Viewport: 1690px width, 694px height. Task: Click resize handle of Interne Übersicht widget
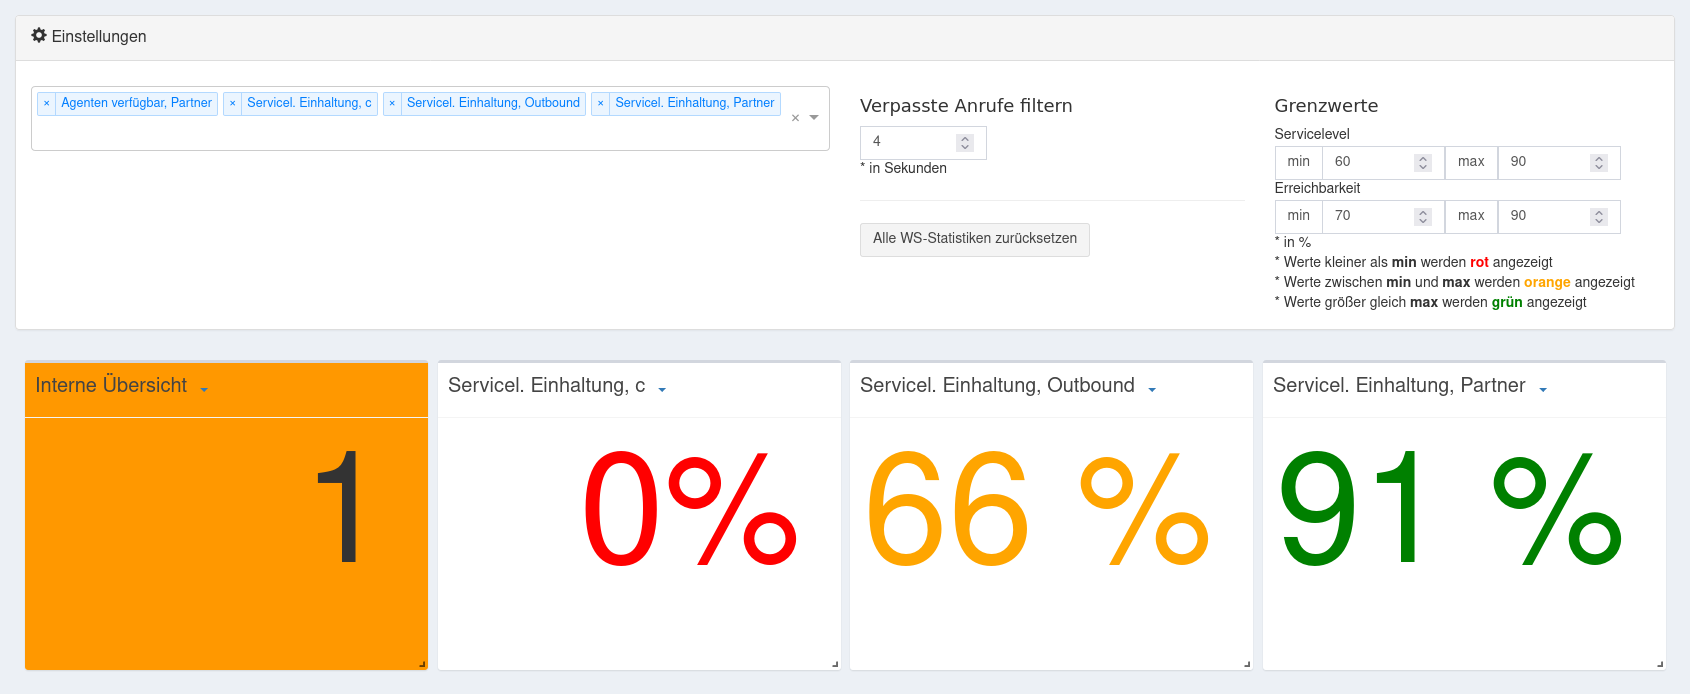422,664
